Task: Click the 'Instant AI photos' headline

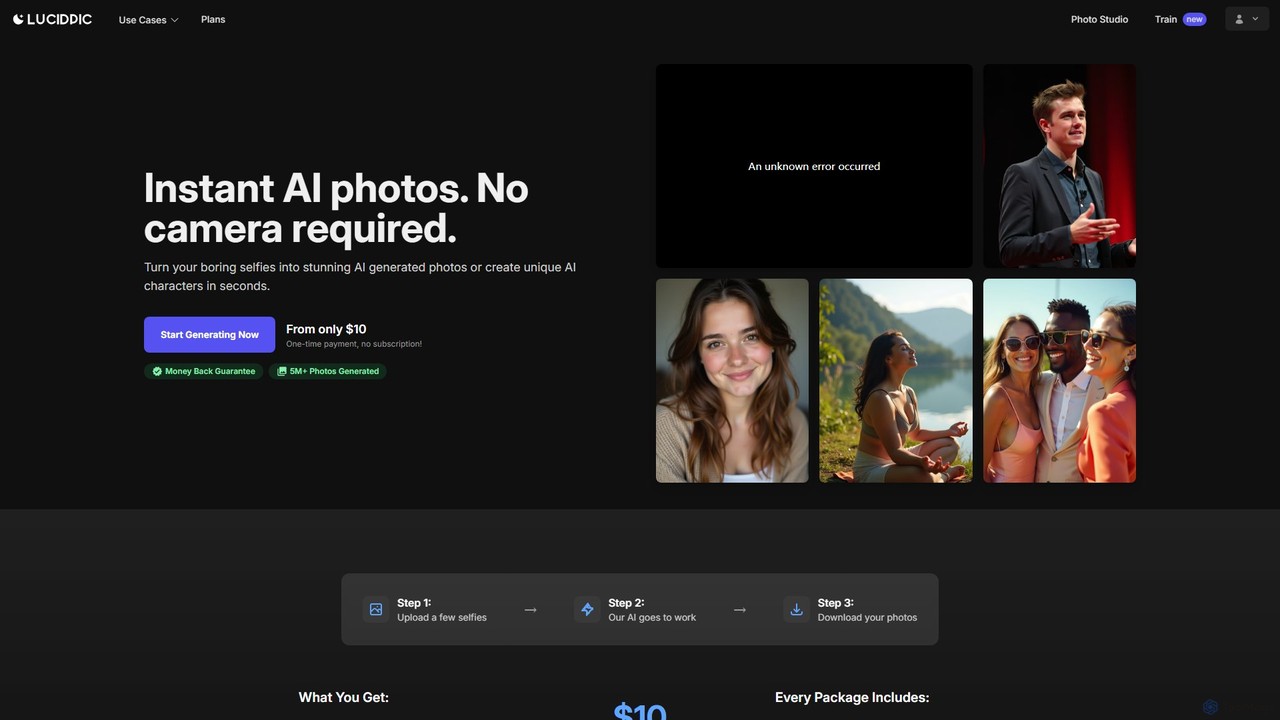Action: [x=336, y=208]
